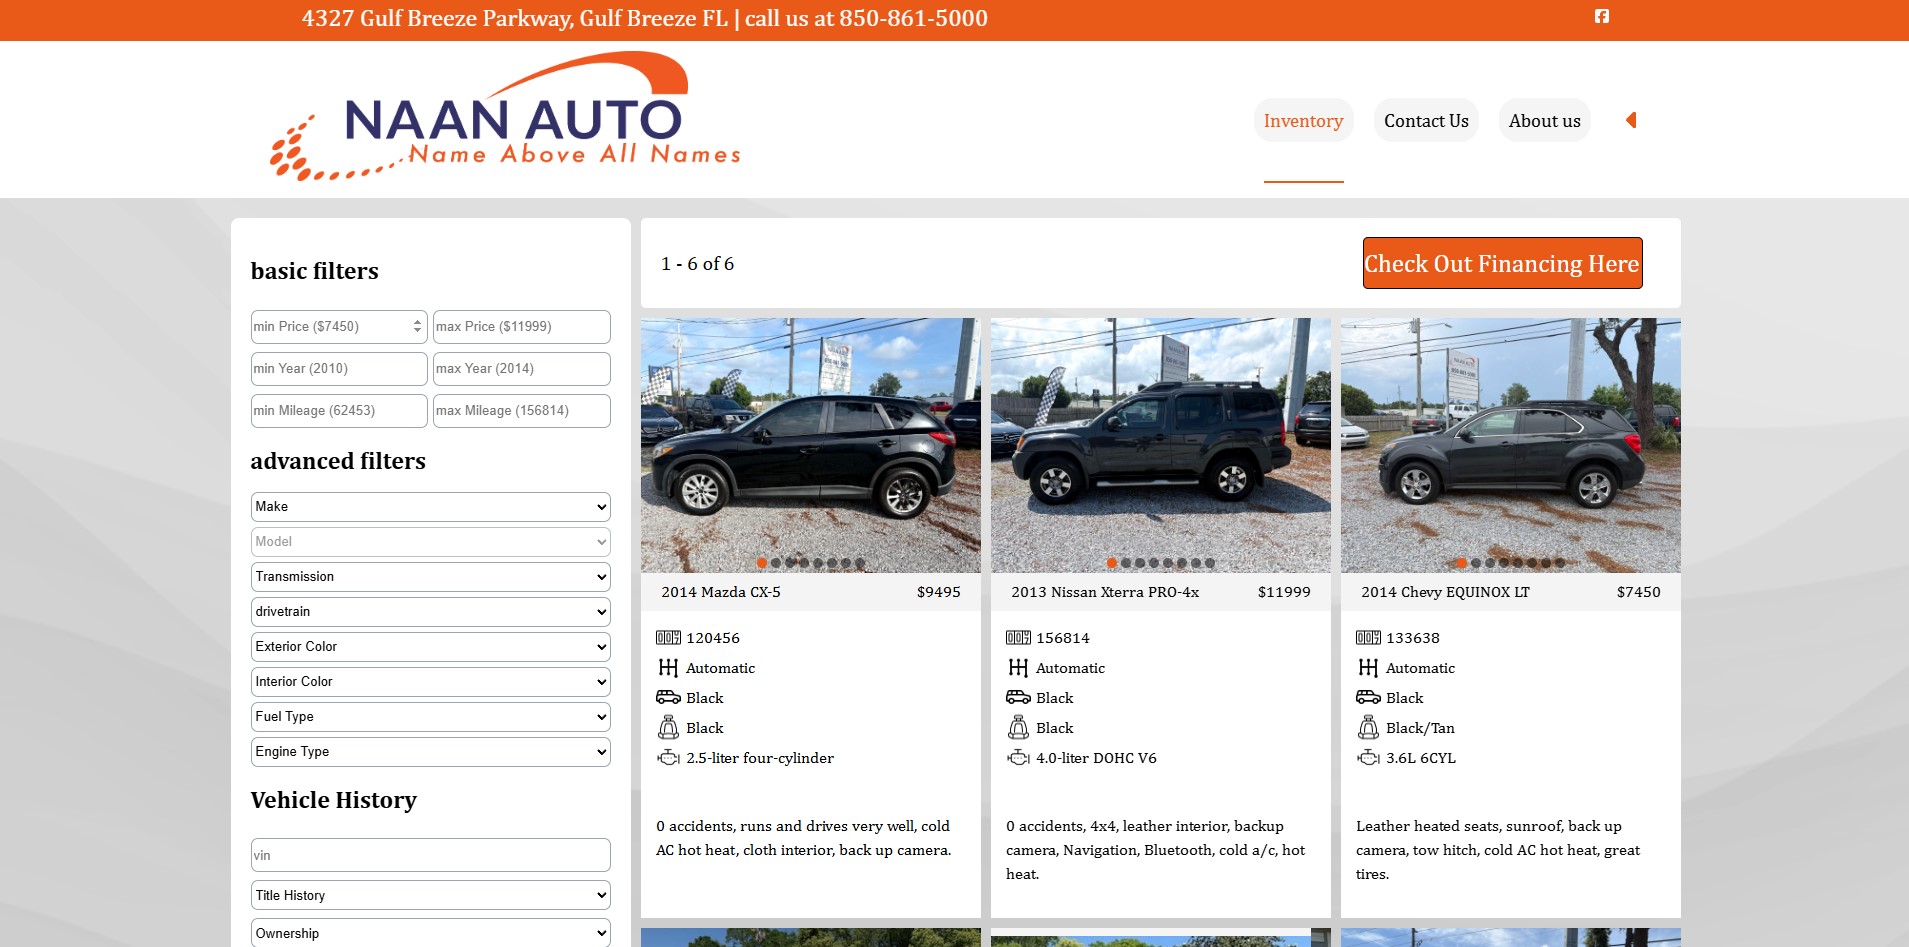Viewport: 1909px width, 947px height.
Task: Open the Facebook icon in top bar
Action: coord(1601,16)
